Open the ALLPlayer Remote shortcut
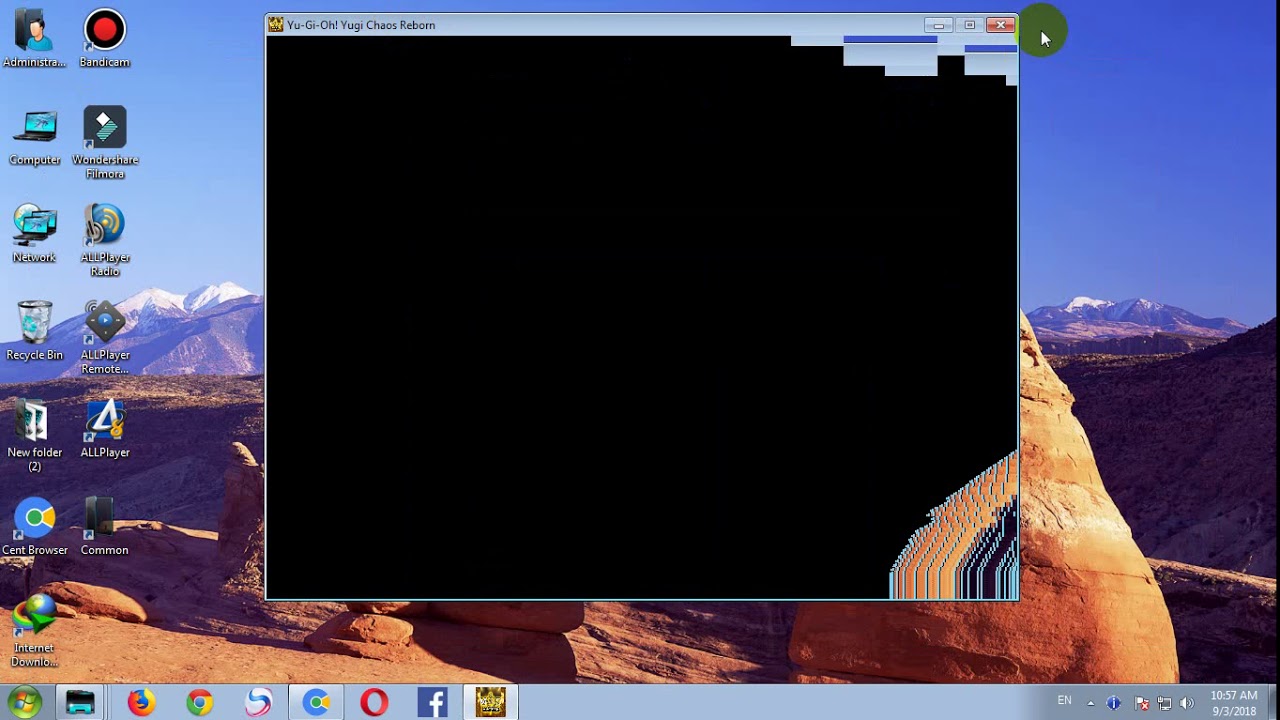This screenshot has width=1280, height=720. click(105, 338)
